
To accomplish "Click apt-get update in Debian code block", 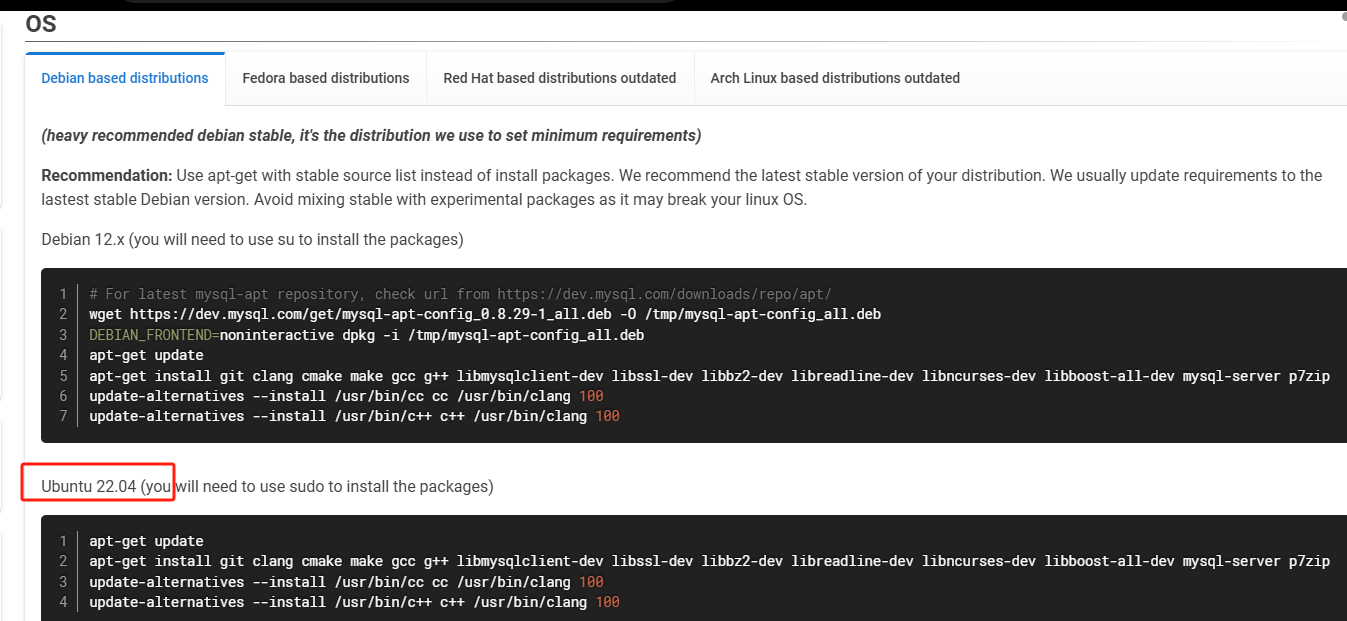I will [146, 355].
